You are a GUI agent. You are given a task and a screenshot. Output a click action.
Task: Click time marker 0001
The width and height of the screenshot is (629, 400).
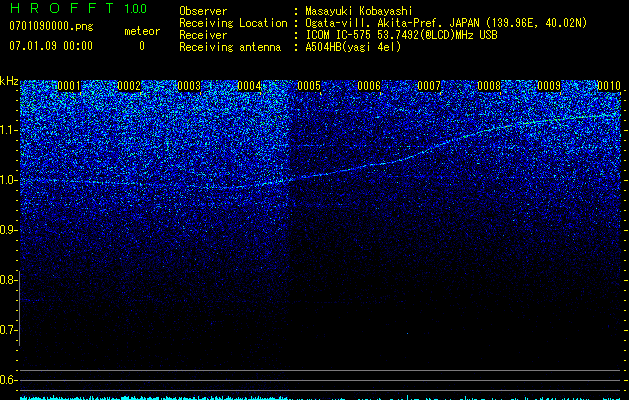coord(69,86)
